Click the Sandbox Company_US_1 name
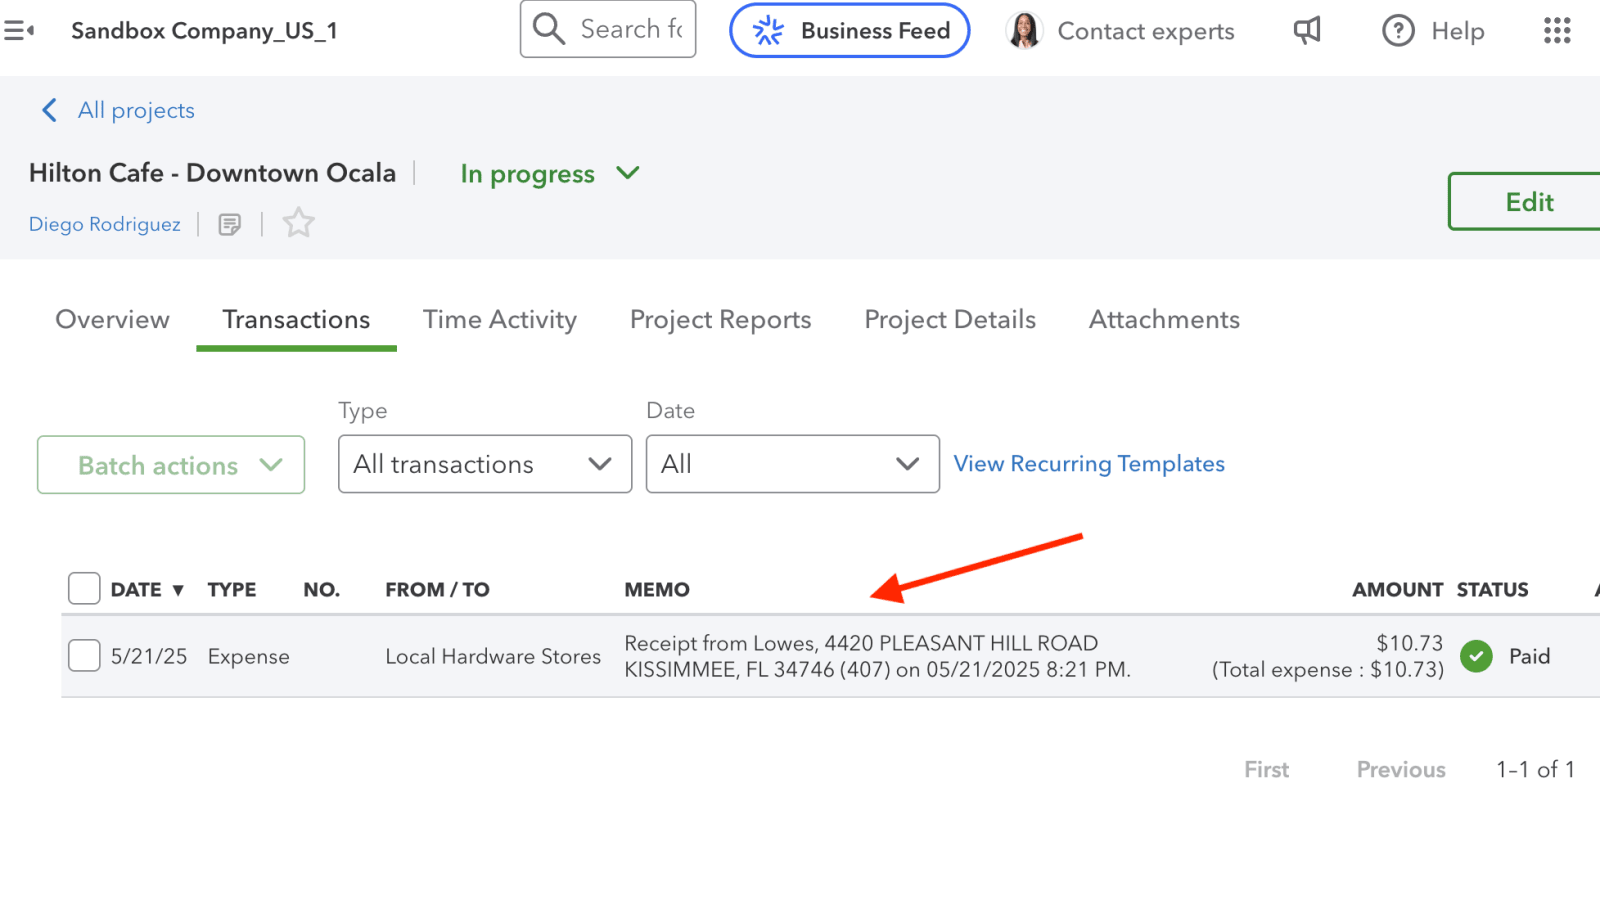The height and width of the screenshot is (900, 1600). point(204,31)
